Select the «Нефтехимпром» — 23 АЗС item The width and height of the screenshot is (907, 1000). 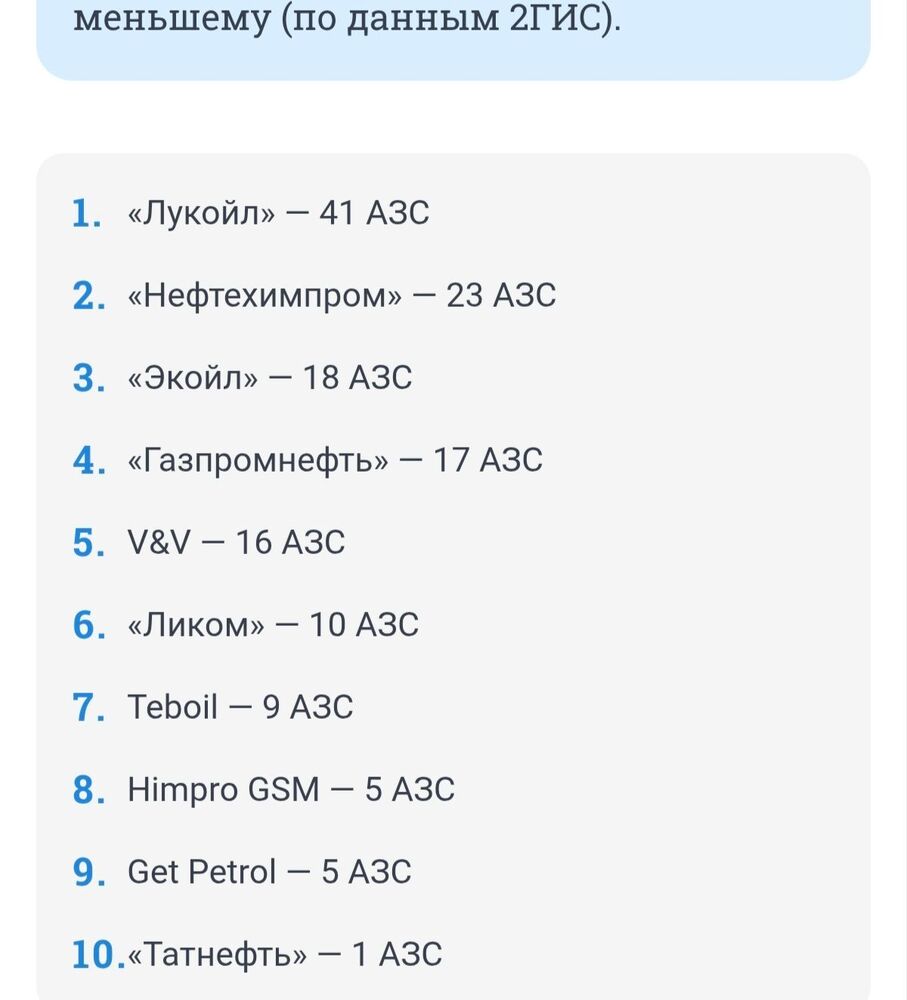click(341, 296)
